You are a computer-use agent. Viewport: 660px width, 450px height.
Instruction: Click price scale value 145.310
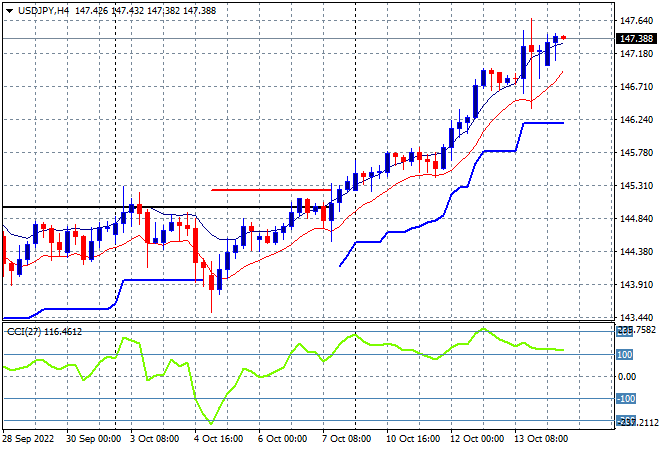636,186
